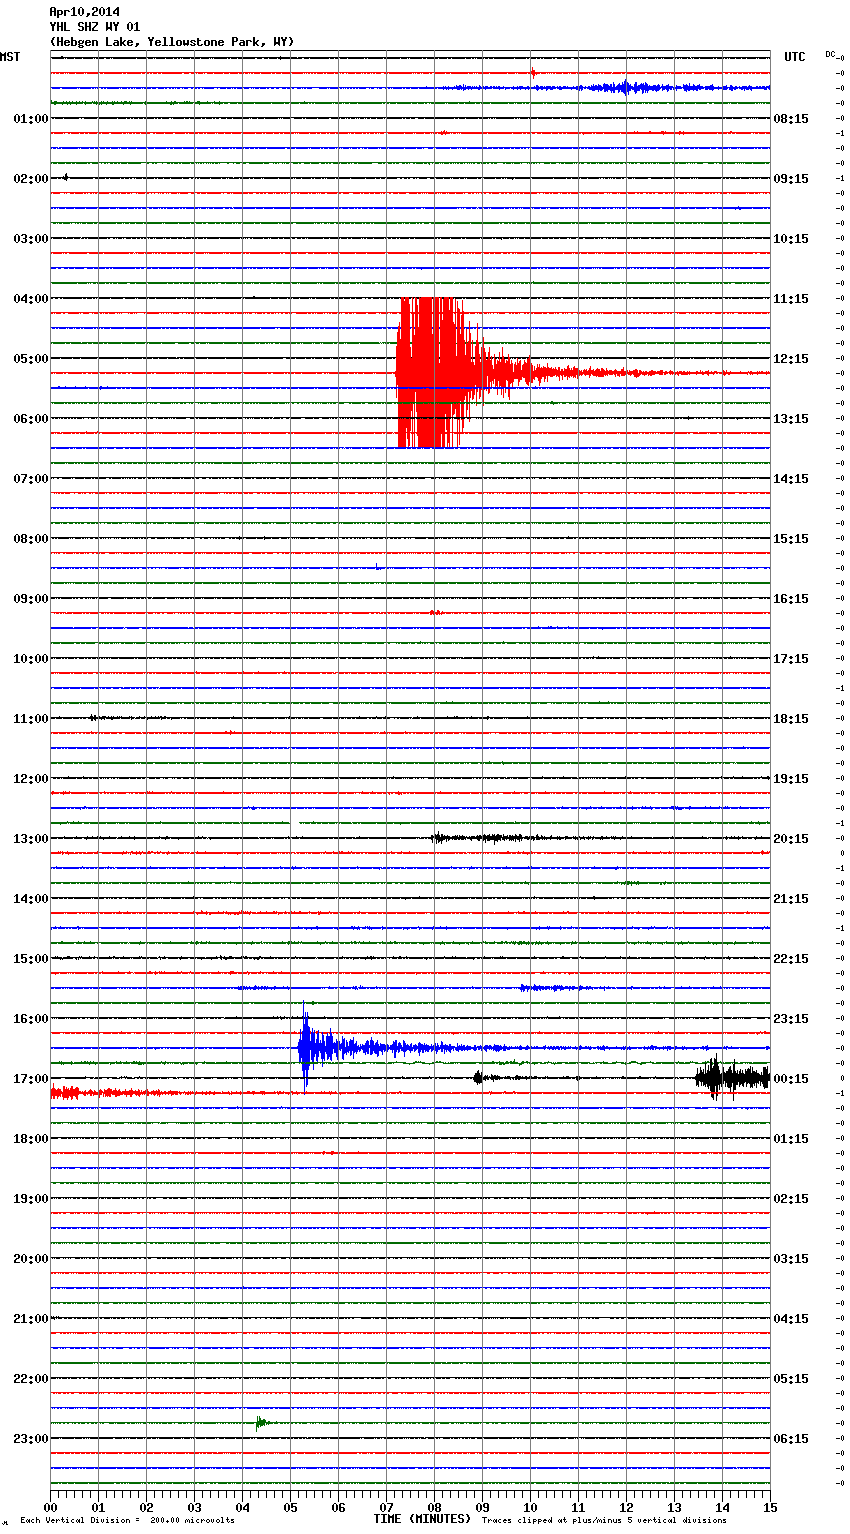Click the 12:15 UTC time label
The width and height of the screenshot is (850, 1534).
point(791,359)
